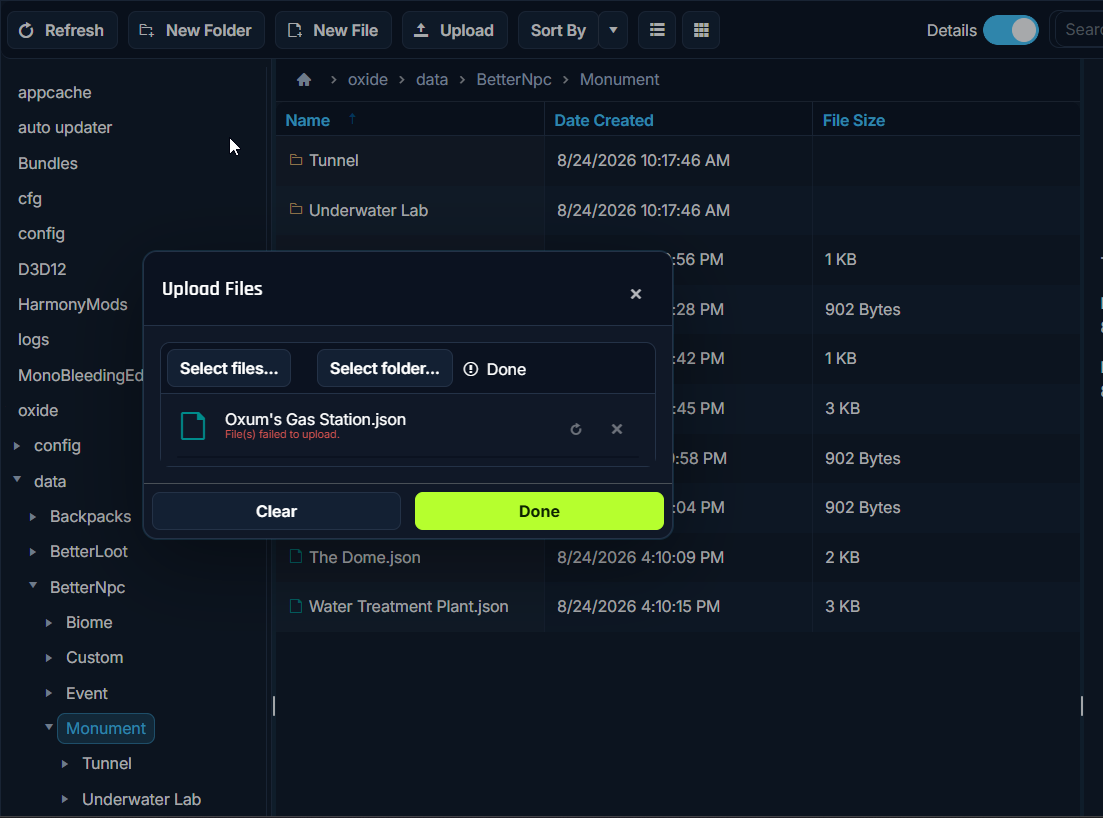The width and height of the screenshot is (1103, 818).
Task: Create a New Folder
Action: click(x=196, y=30)
